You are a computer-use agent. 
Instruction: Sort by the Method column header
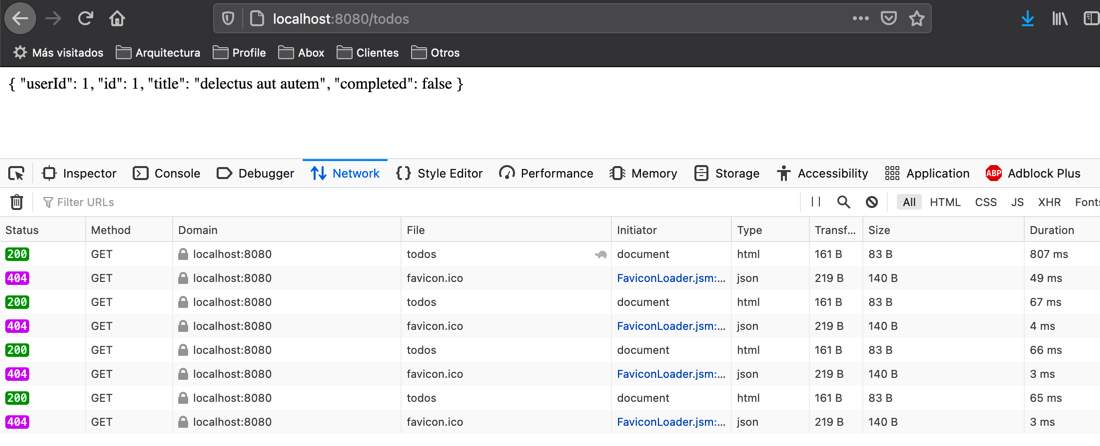129,230
